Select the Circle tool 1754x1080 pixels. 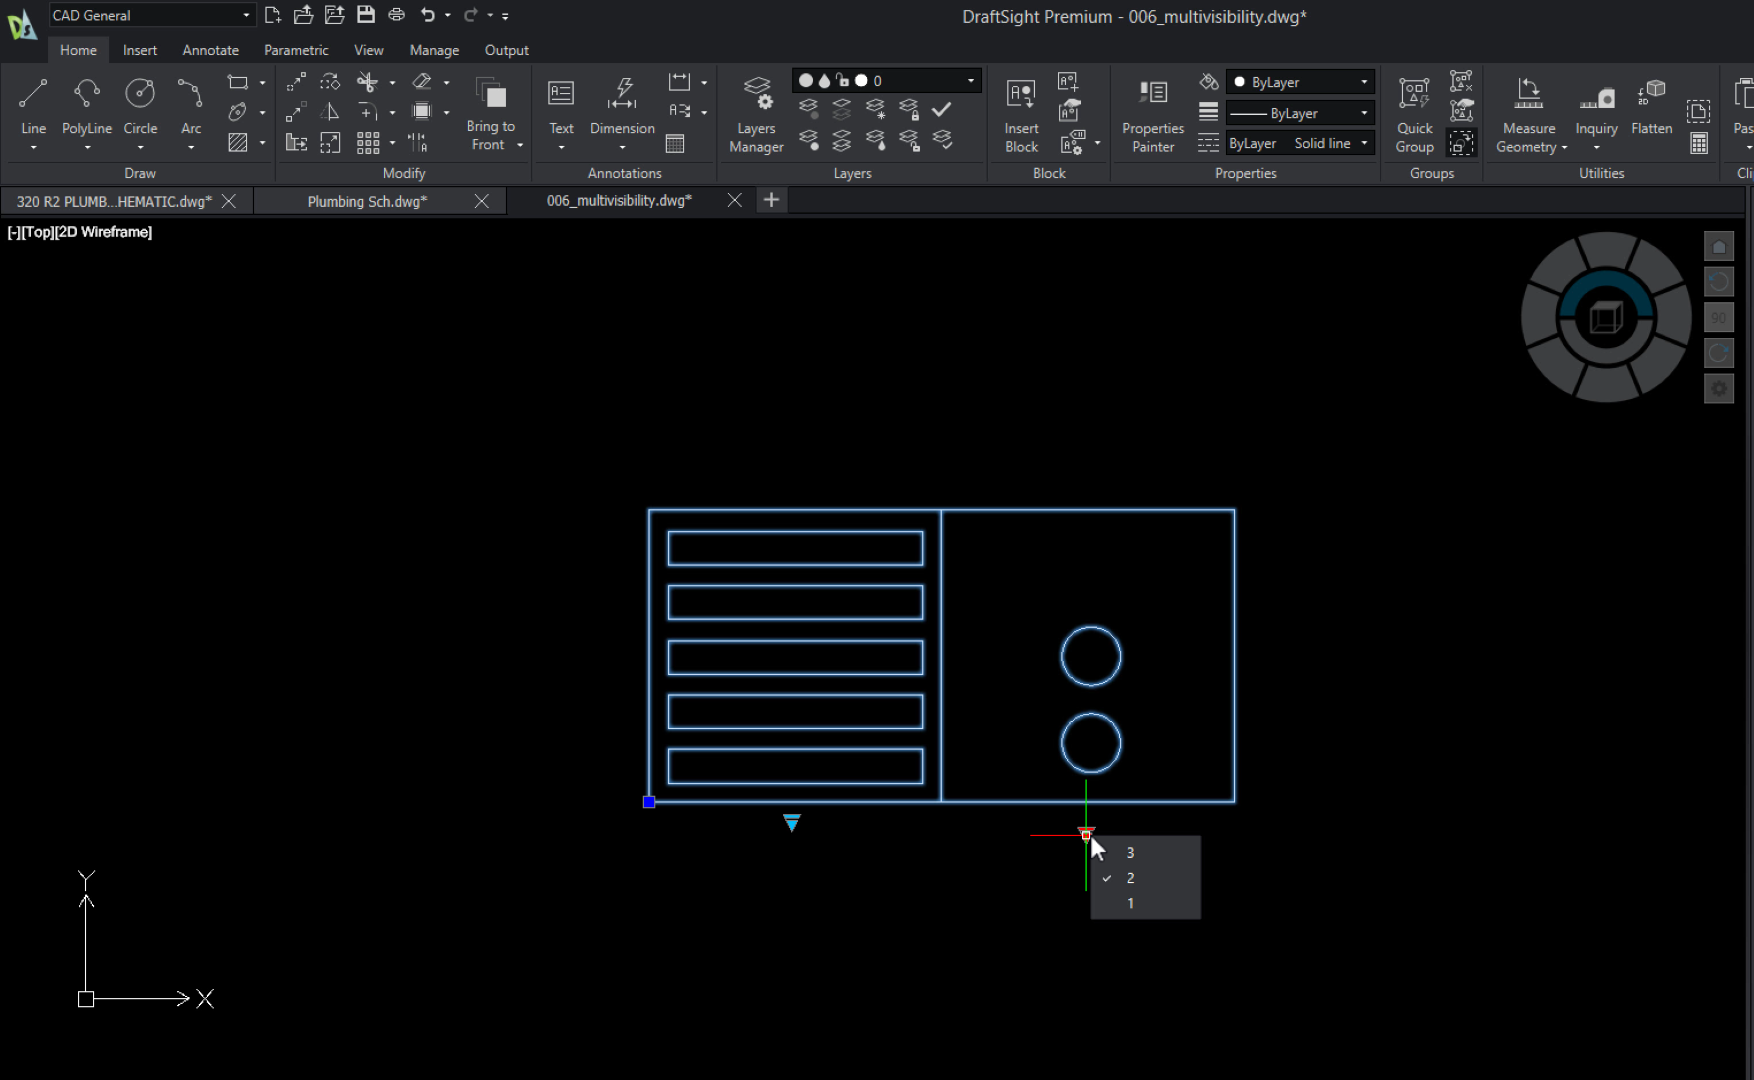click(x=140, y=105)
